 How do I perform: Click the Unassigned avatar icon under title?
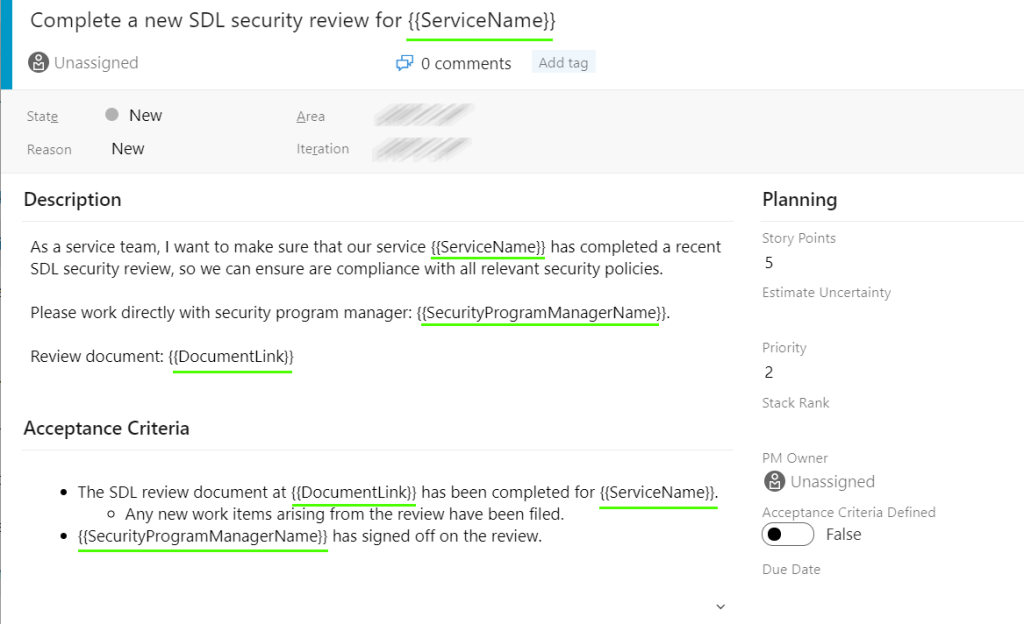coord(39,63)
